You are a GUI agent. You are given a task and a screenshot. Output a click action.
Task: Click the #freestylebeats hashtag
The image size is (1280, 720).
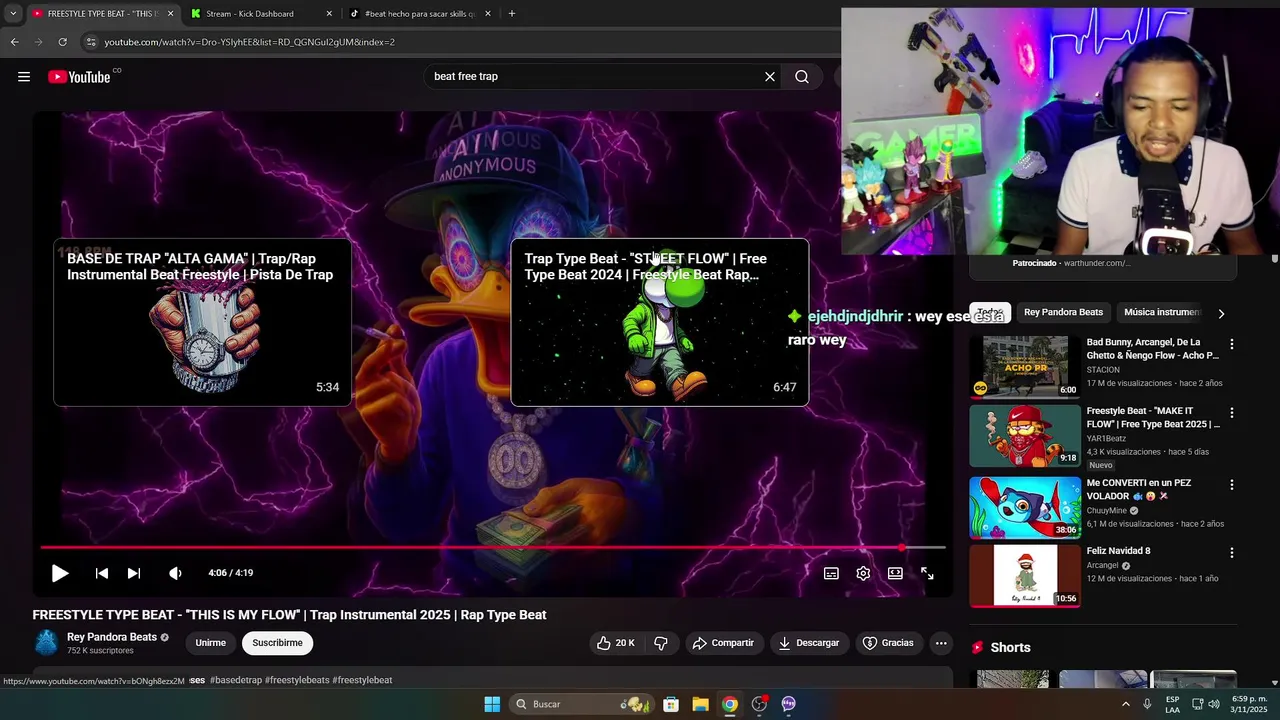pos(297,680)
